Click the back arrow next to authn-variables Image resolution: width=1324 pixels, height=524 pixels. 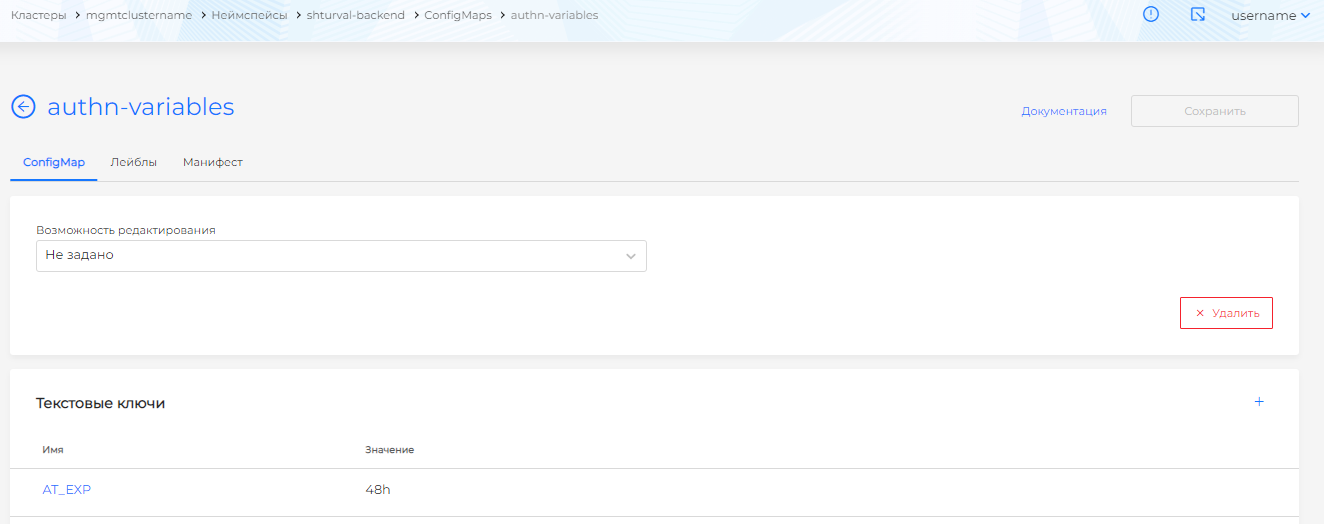click(x=23, y=107)
